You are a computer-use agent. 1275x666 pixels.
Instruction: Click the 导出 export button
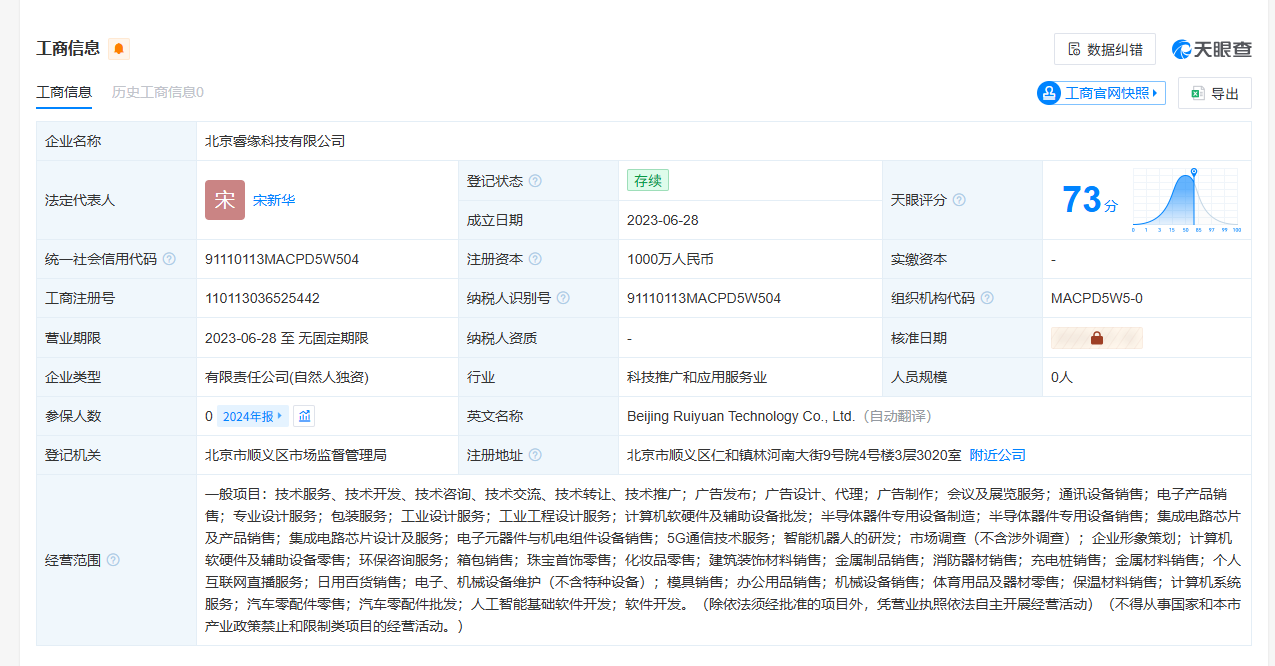pyautogui.click(x=1214, y=93)
